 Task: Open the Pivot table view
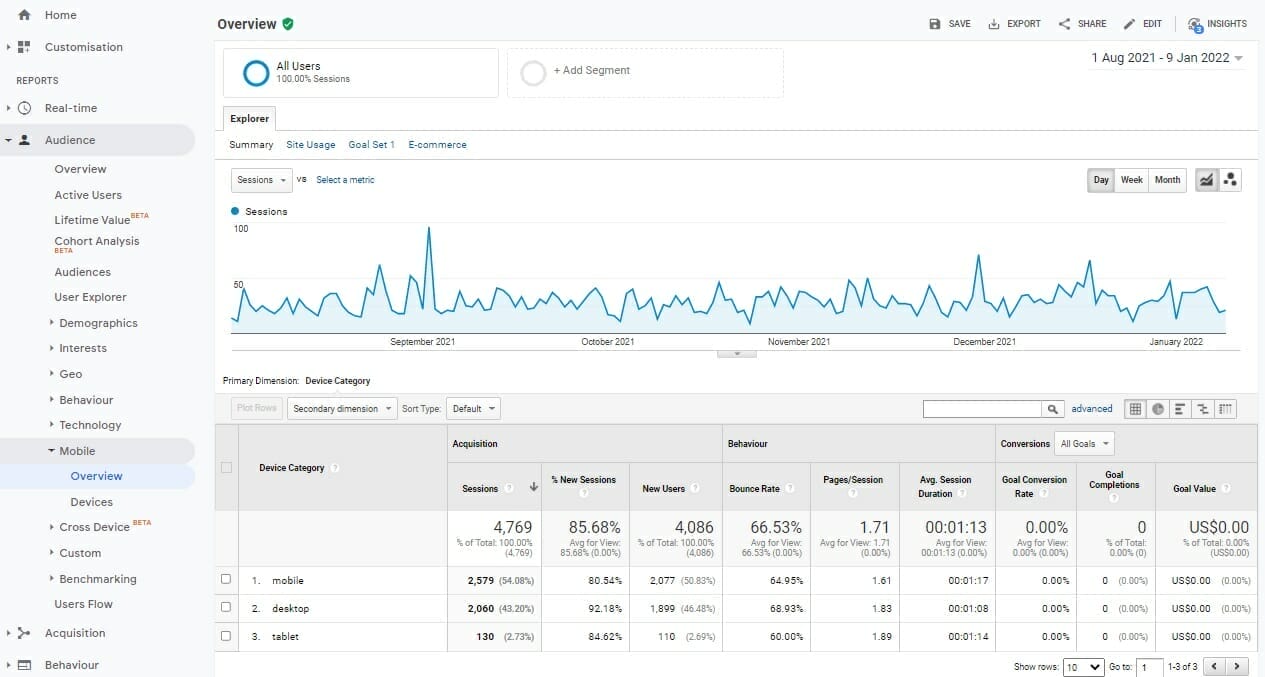tap(1225, 408)
